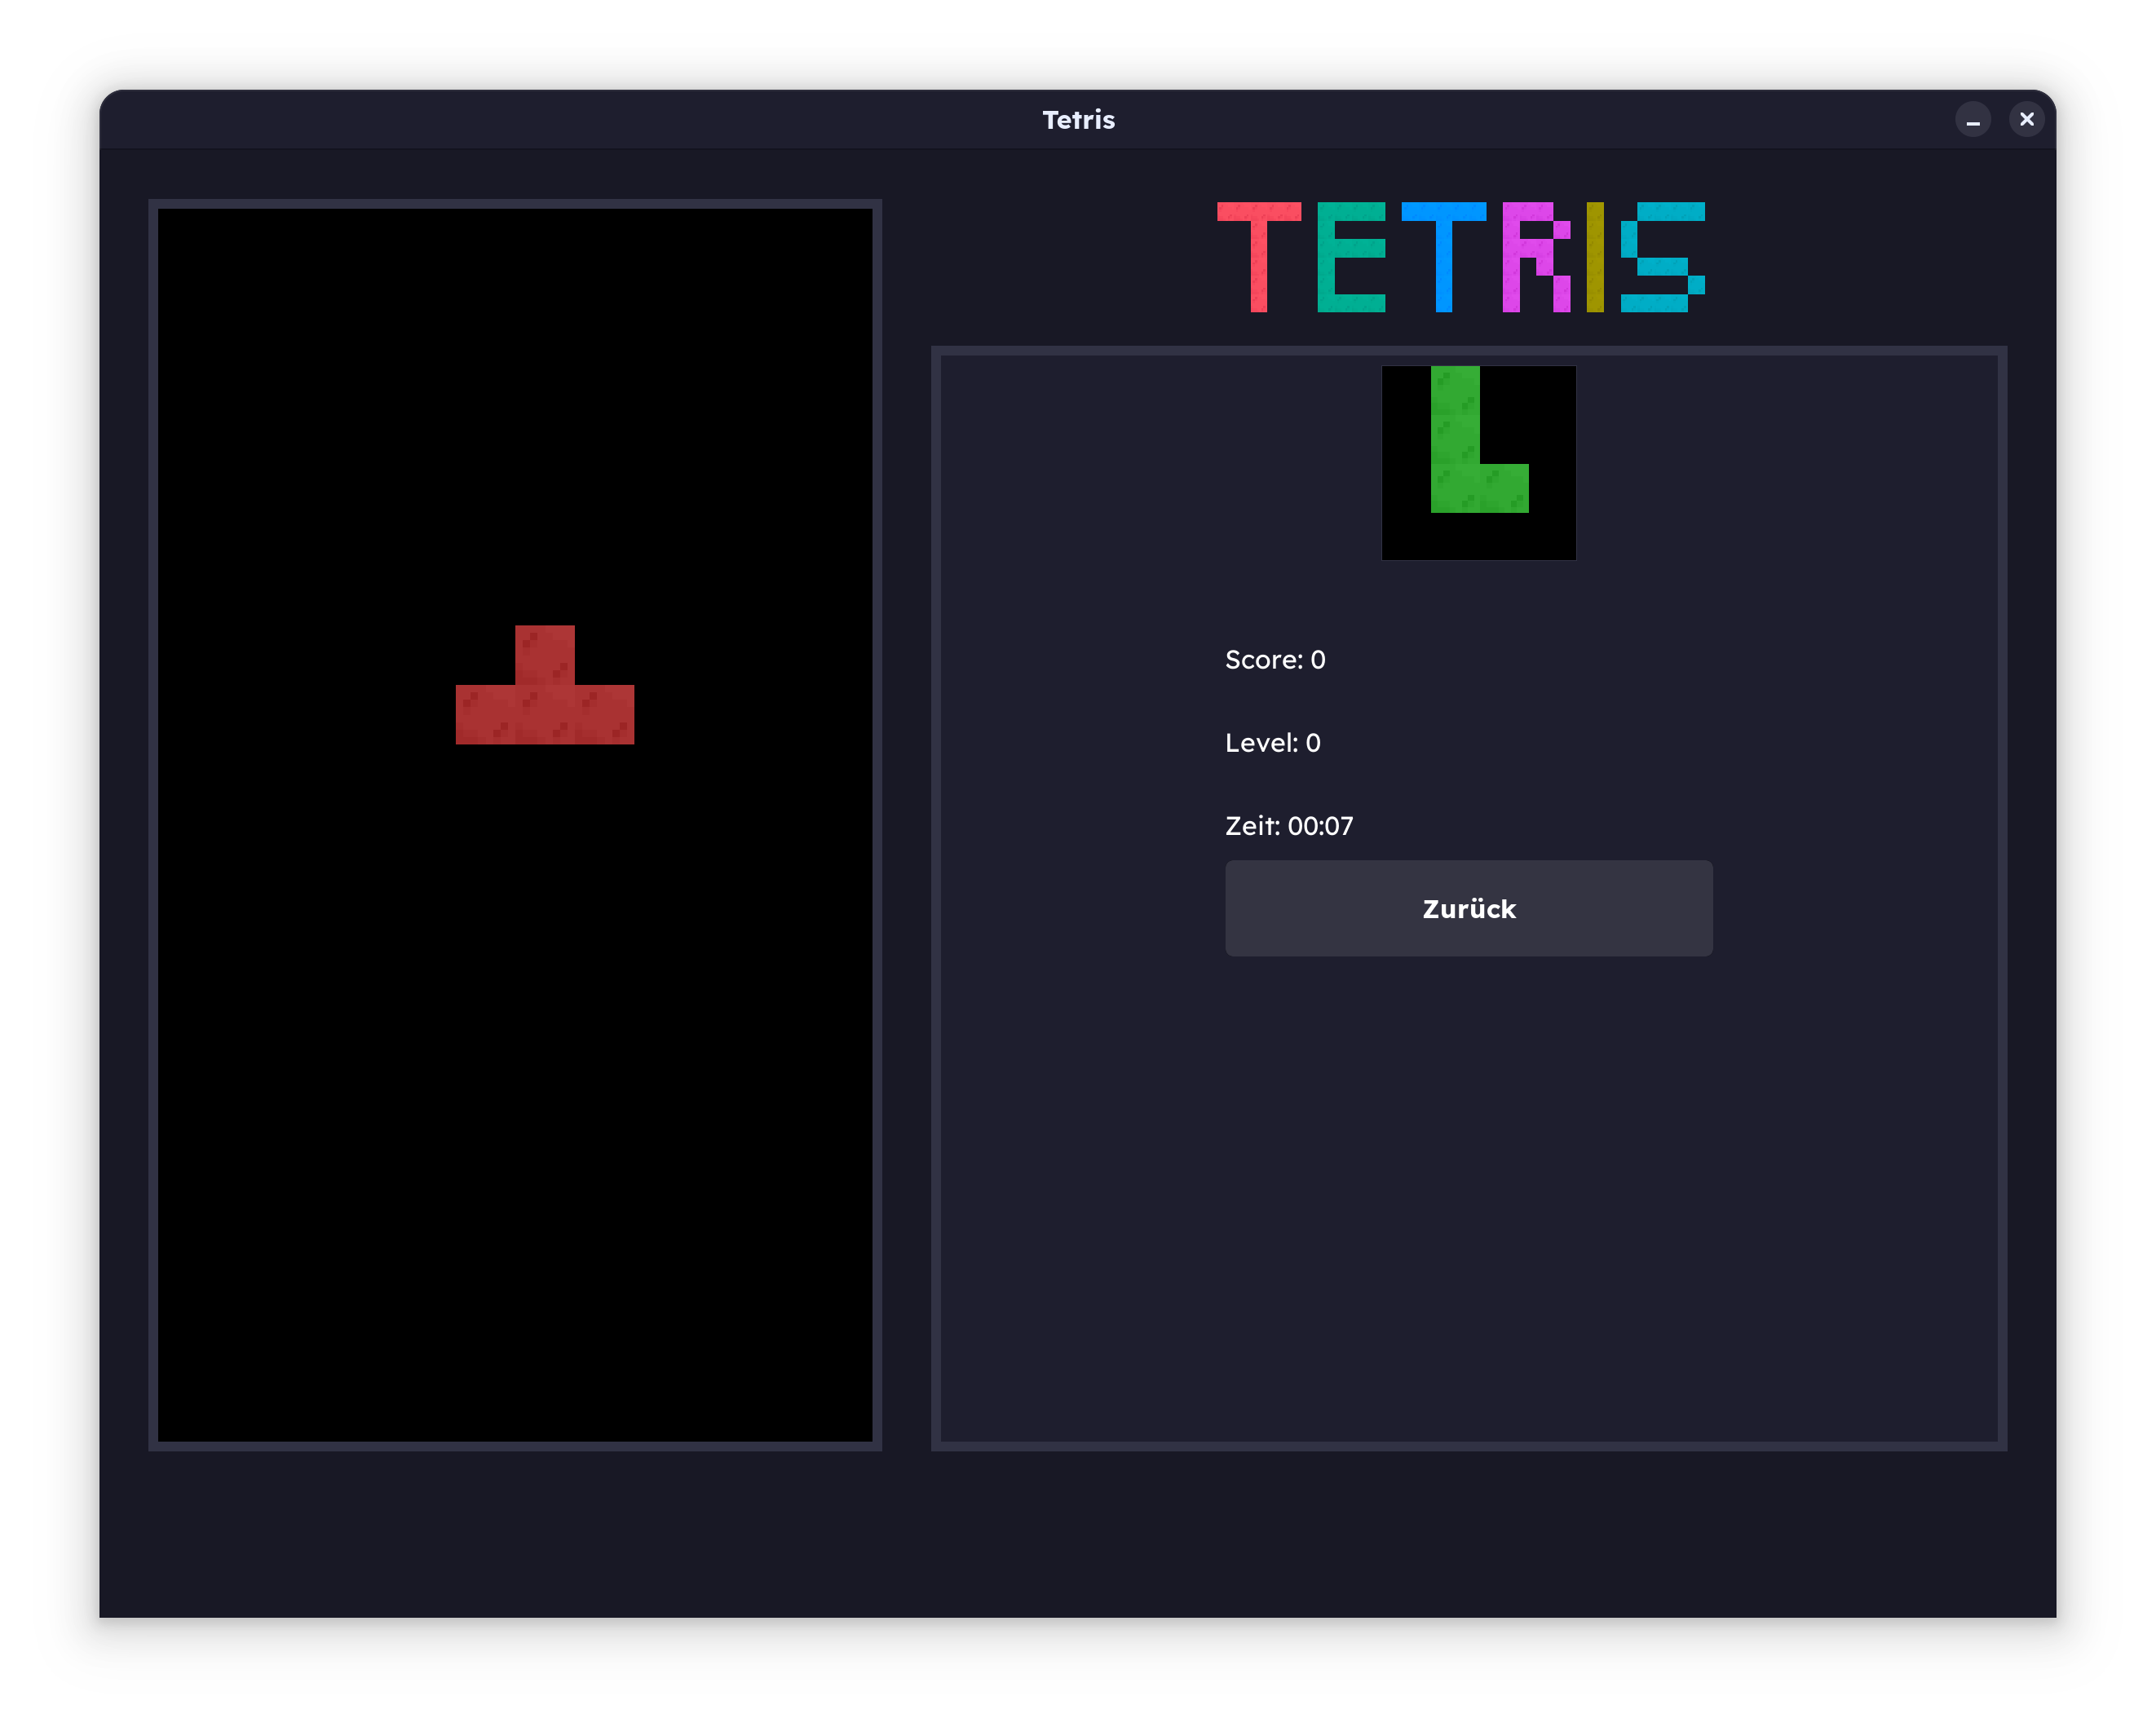This screenshot has height=1727, width=2156.
Task: Click the Score: 0 label
Action: point(1275,659)
